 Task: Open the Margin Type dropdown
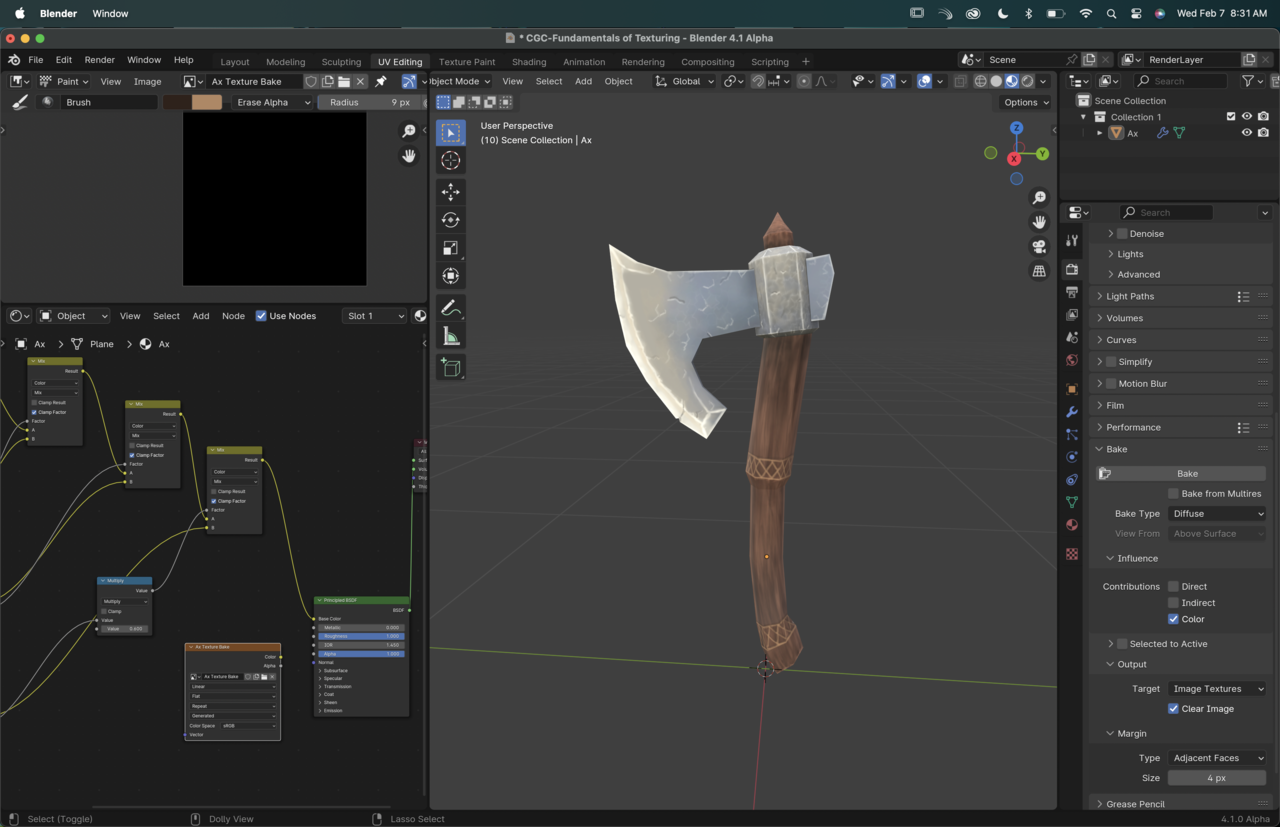pos(1216,758)
